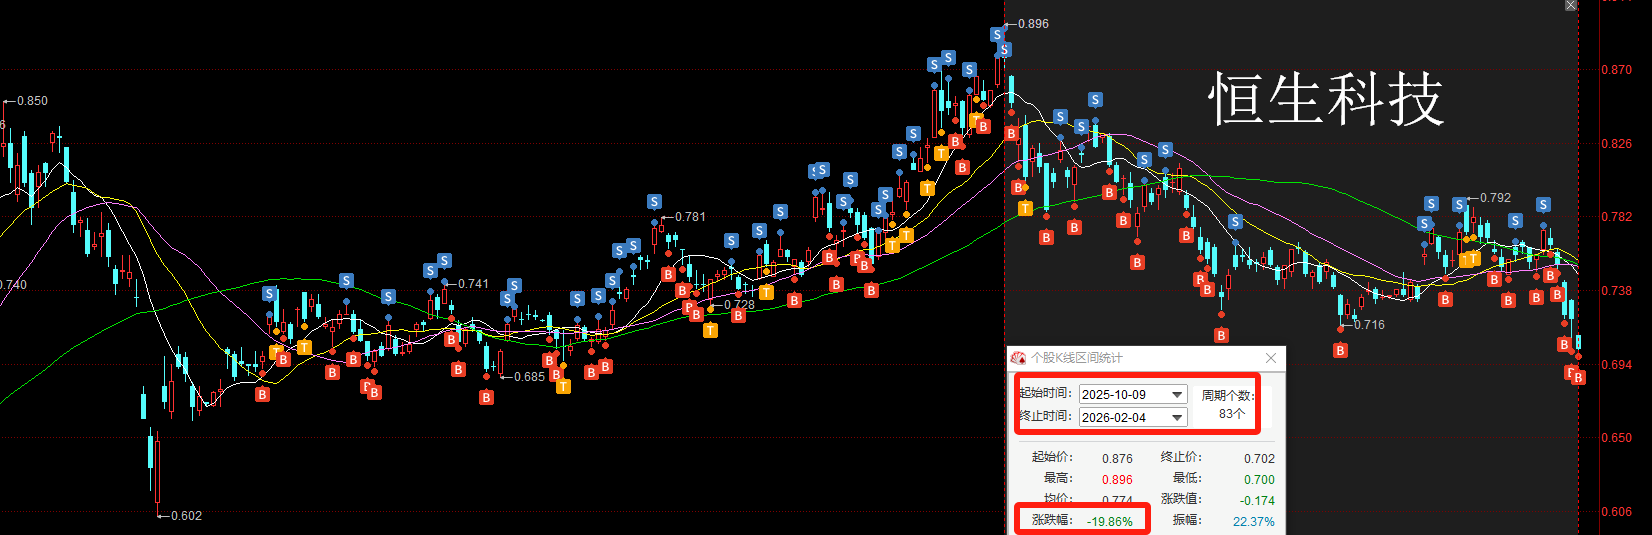Click the 起始时间 label
1652x535 pixels.
(1045, 394)
